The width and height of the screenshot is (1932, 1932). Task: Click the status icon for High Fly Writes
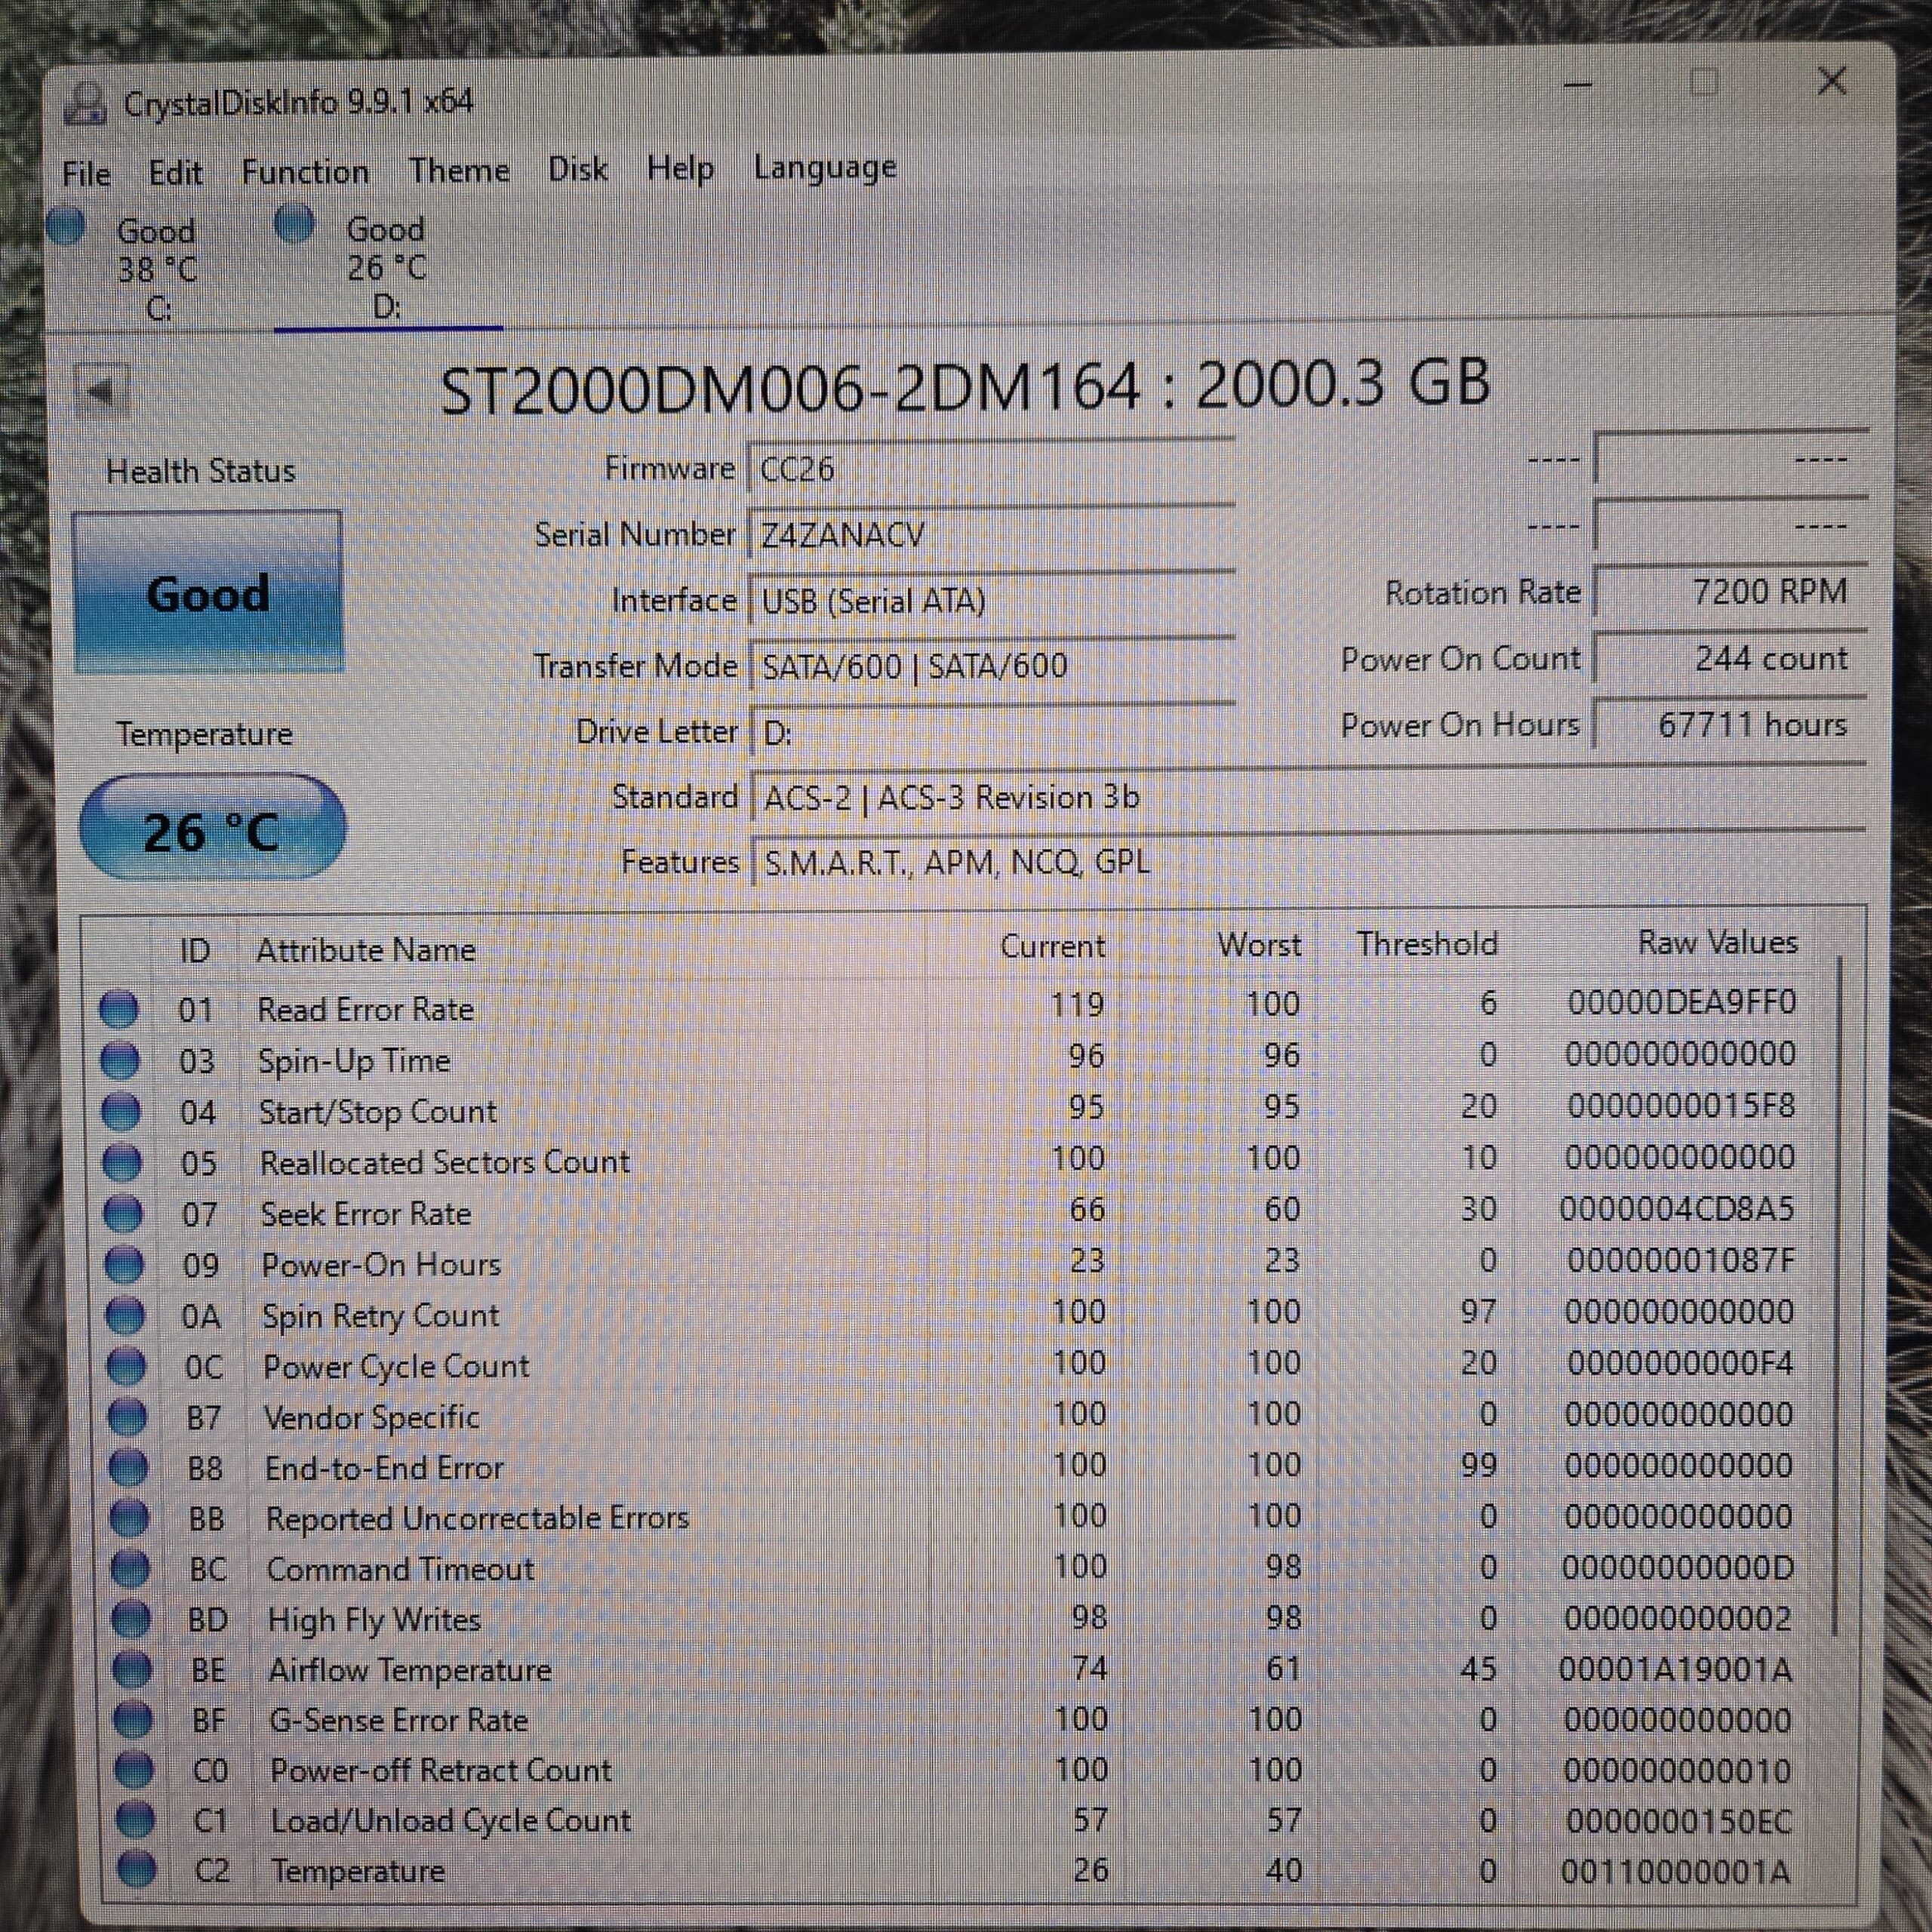[x=131, y=1618]
